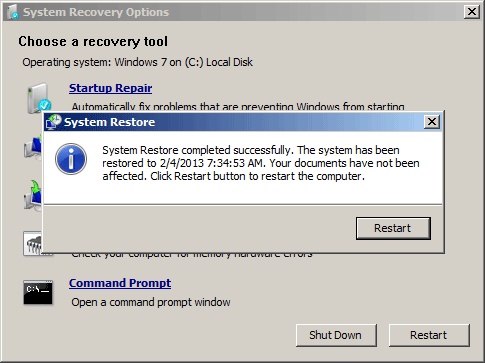485x363 pixels.
Task: Close the System Recovery Options window
Action: click(x=472, y=12)
